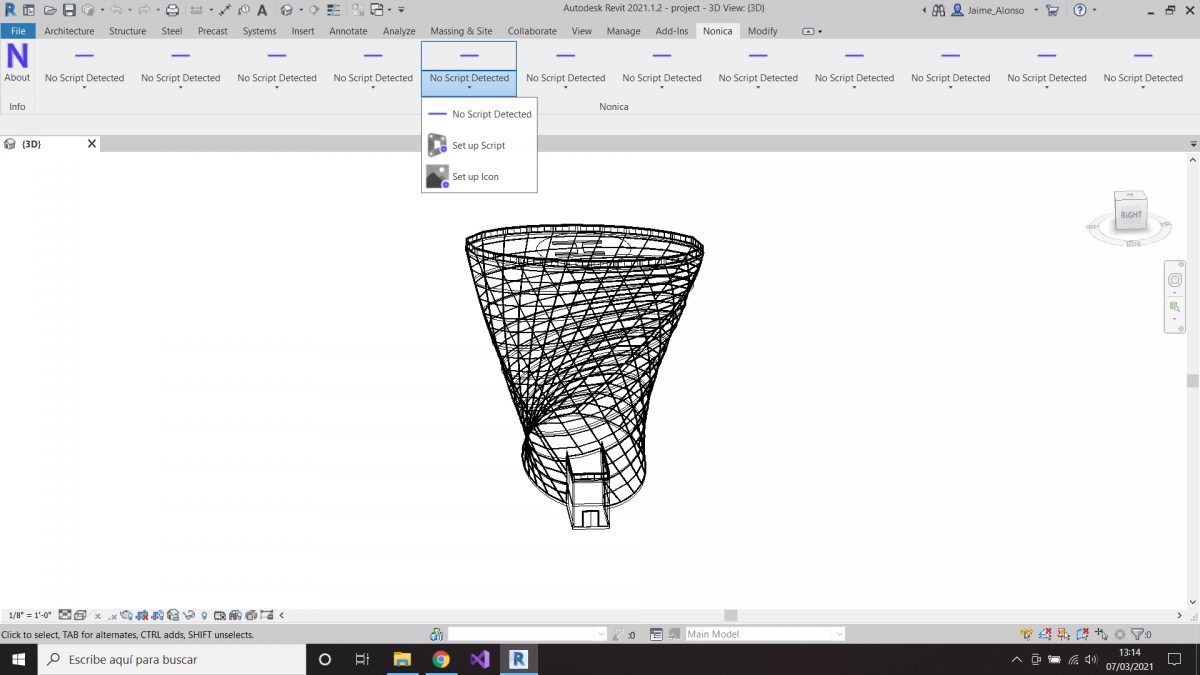1200x675 pixels.
Task: Click "Set up Script" in the Nonica dropdown
Action: [478, 145]
